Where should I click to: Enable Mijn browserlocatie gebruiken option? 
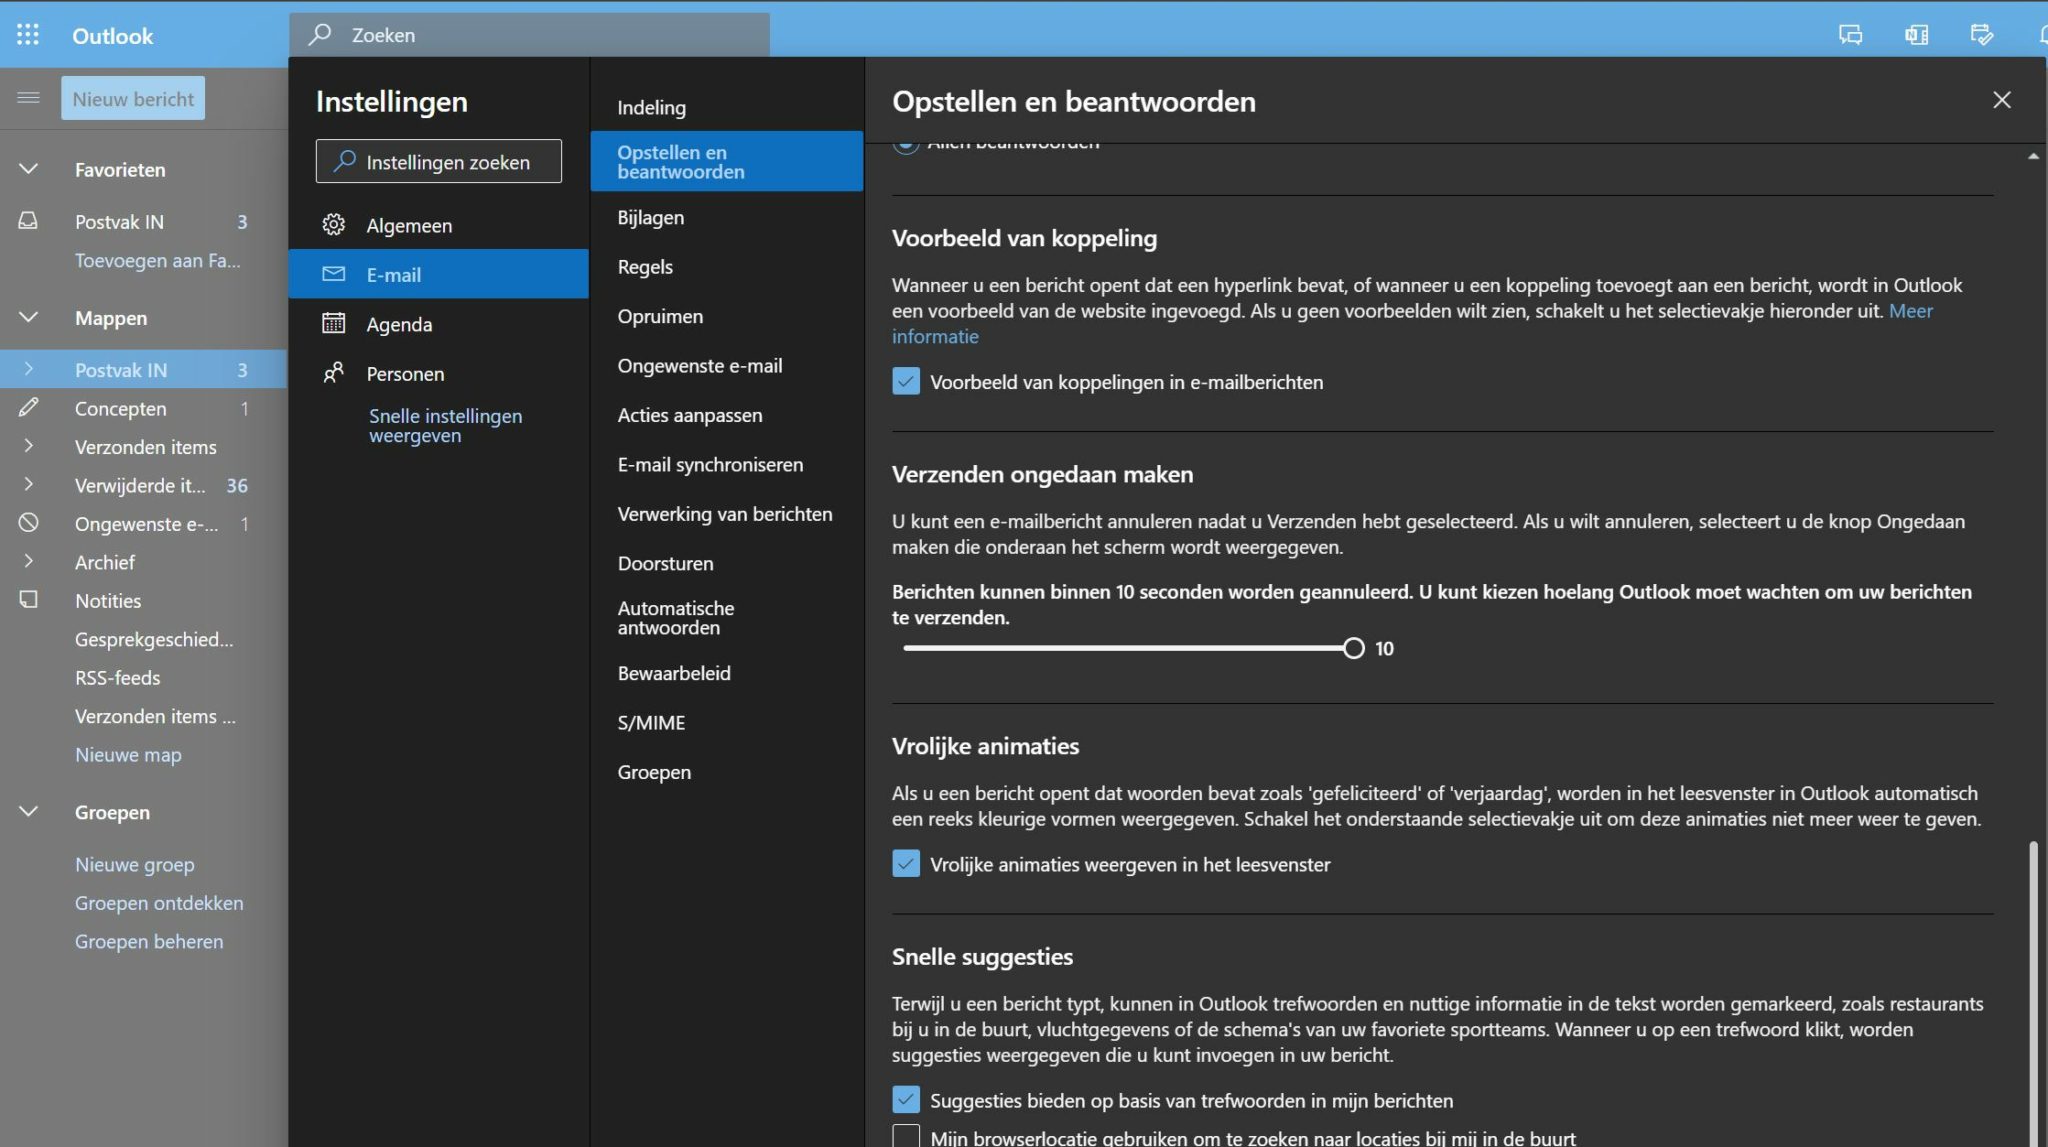905,1135
